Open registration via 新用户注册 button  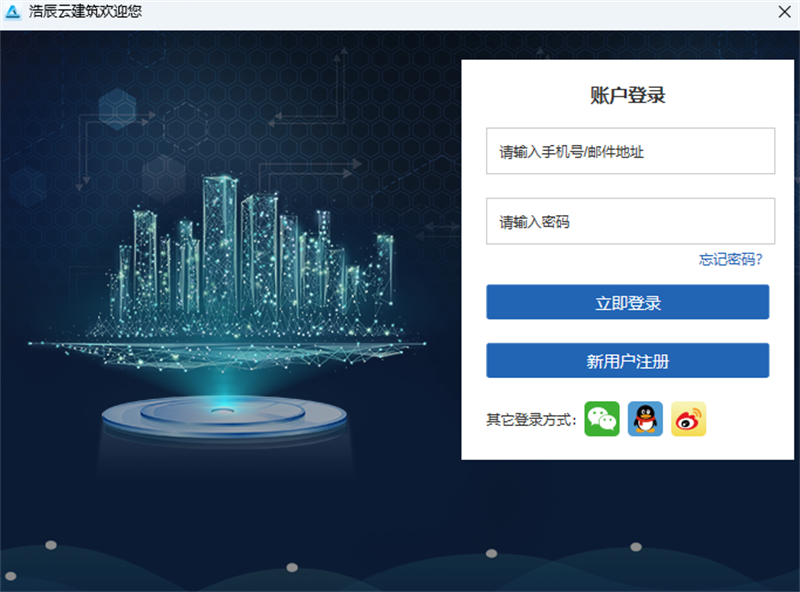point(628,361)
